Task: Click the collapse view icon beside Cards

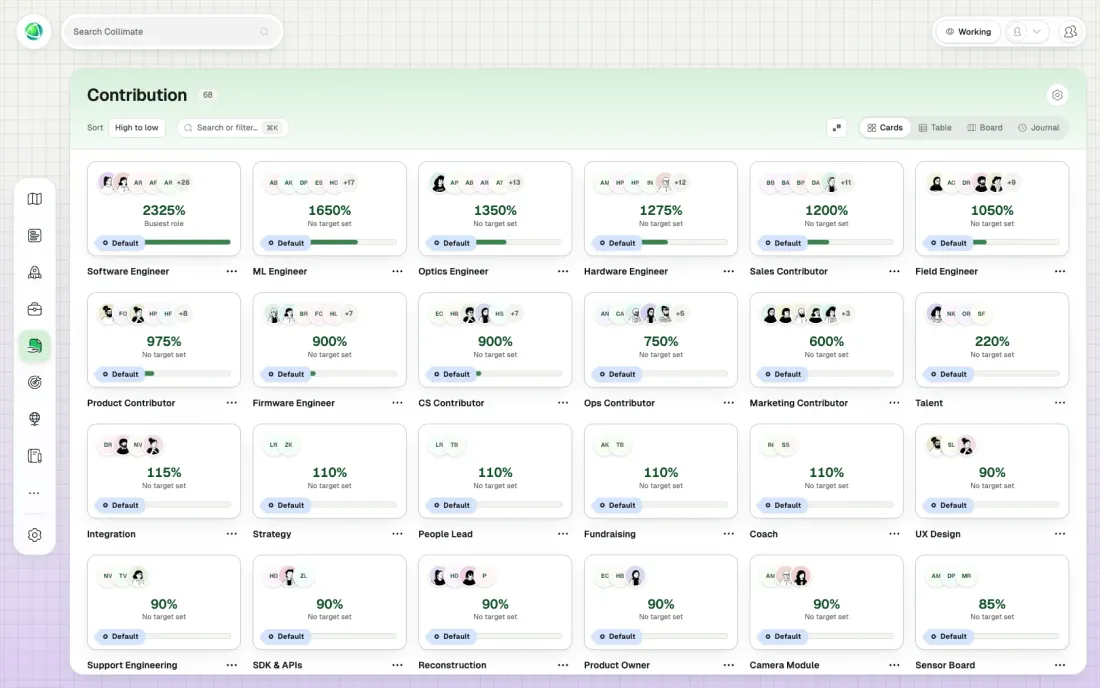Action: (836, 128)
